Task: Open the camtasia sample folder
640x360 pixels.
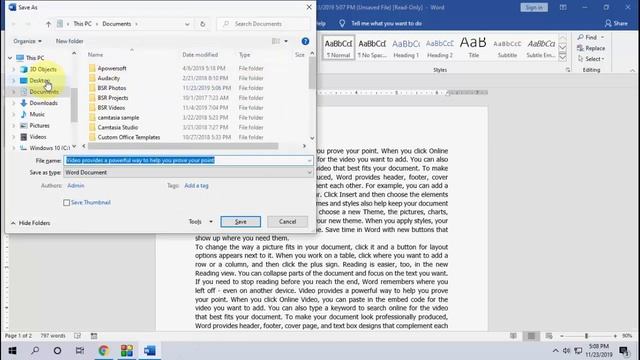Action: [x=118, y=117]
